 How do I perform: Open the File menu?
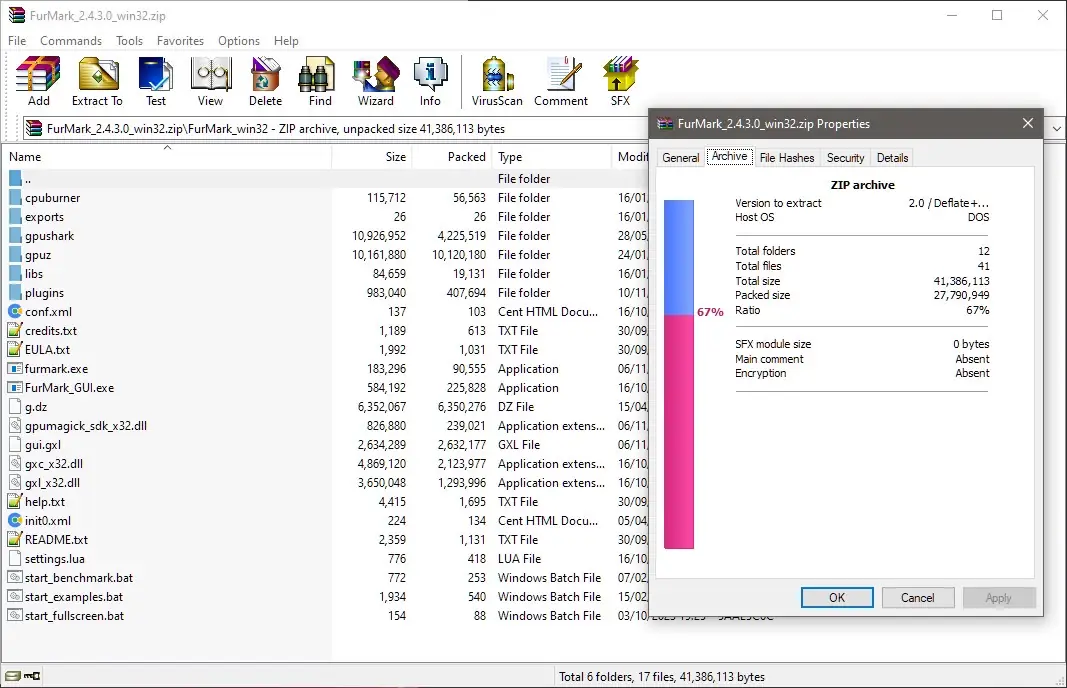pos(17,41)
